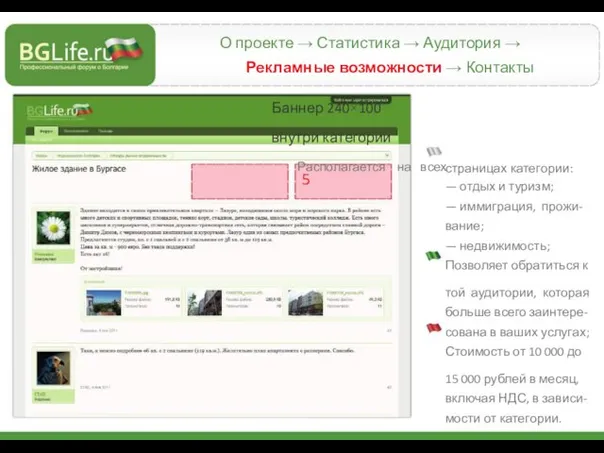604x453 pixels.
Task: Open the 'Контакты' section
Action: [500, 67]
